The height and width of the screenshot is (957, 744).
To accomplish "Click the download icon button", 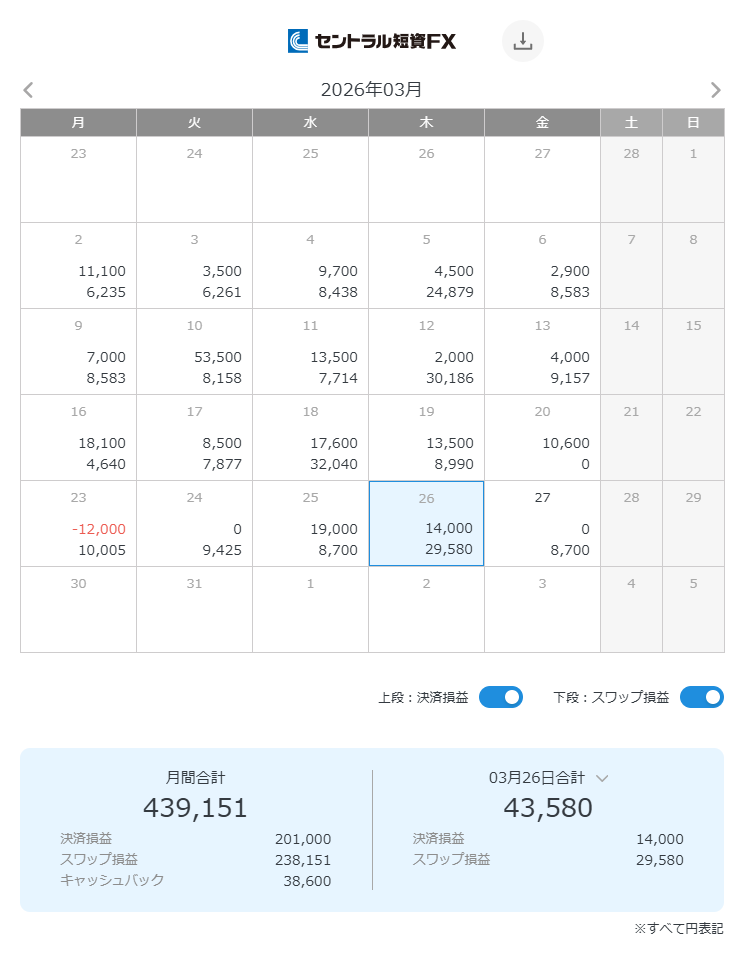I will [522, 41].
